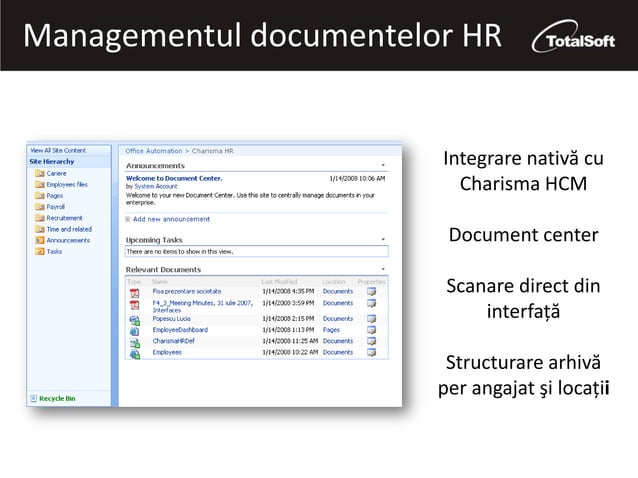Click the Announcements list icon in sidebar
638x478 pixels.
pyautogui.click(x=40, y=241)
